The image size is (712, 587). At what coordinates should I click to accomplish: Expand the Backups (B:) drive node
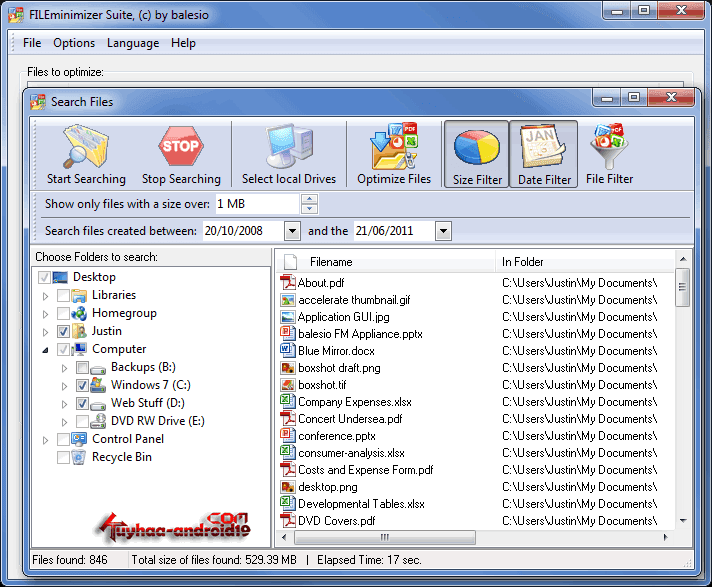[64, 368]
